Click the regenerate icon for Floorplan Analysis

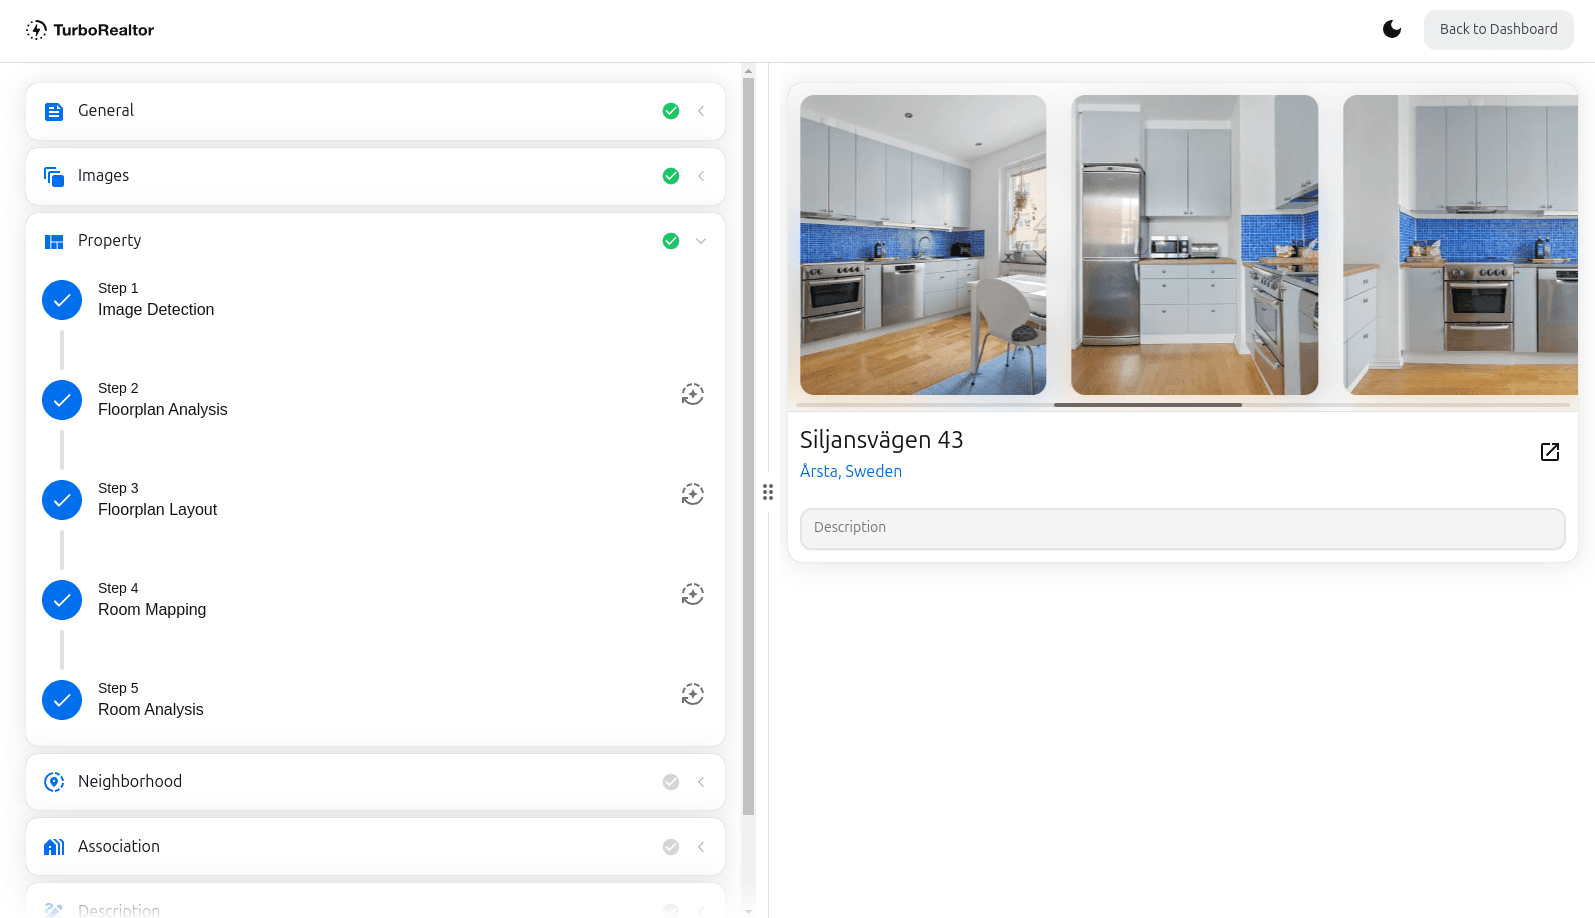[x=692, y=394]
